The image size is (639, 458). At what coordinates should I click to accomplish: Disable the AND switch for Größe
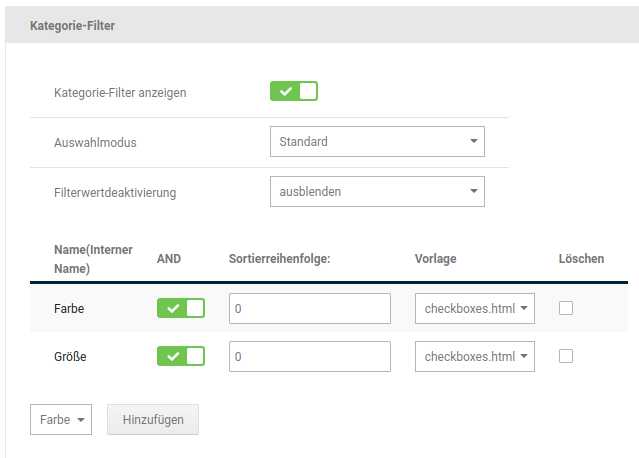click(x=181, y=356)
